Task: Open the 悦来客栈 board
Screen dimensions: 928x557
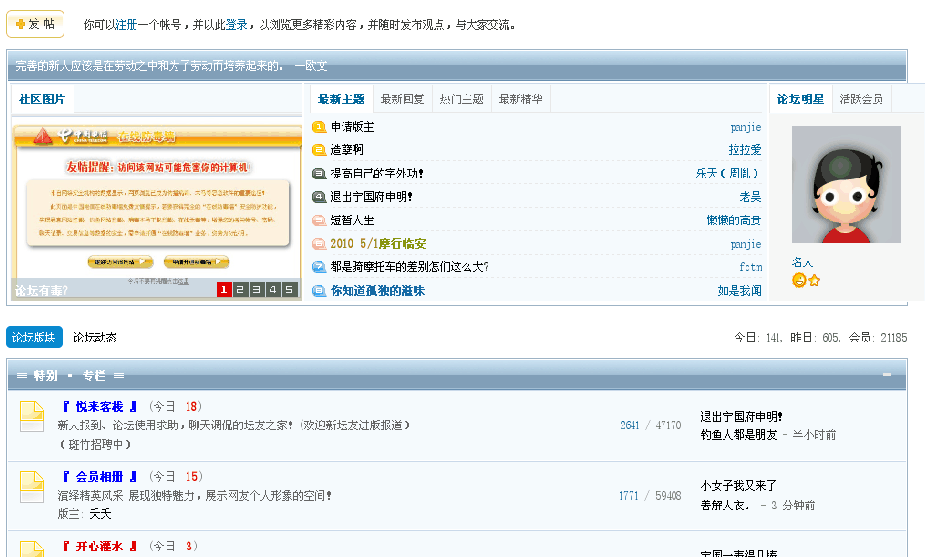Action: (99, 407)
